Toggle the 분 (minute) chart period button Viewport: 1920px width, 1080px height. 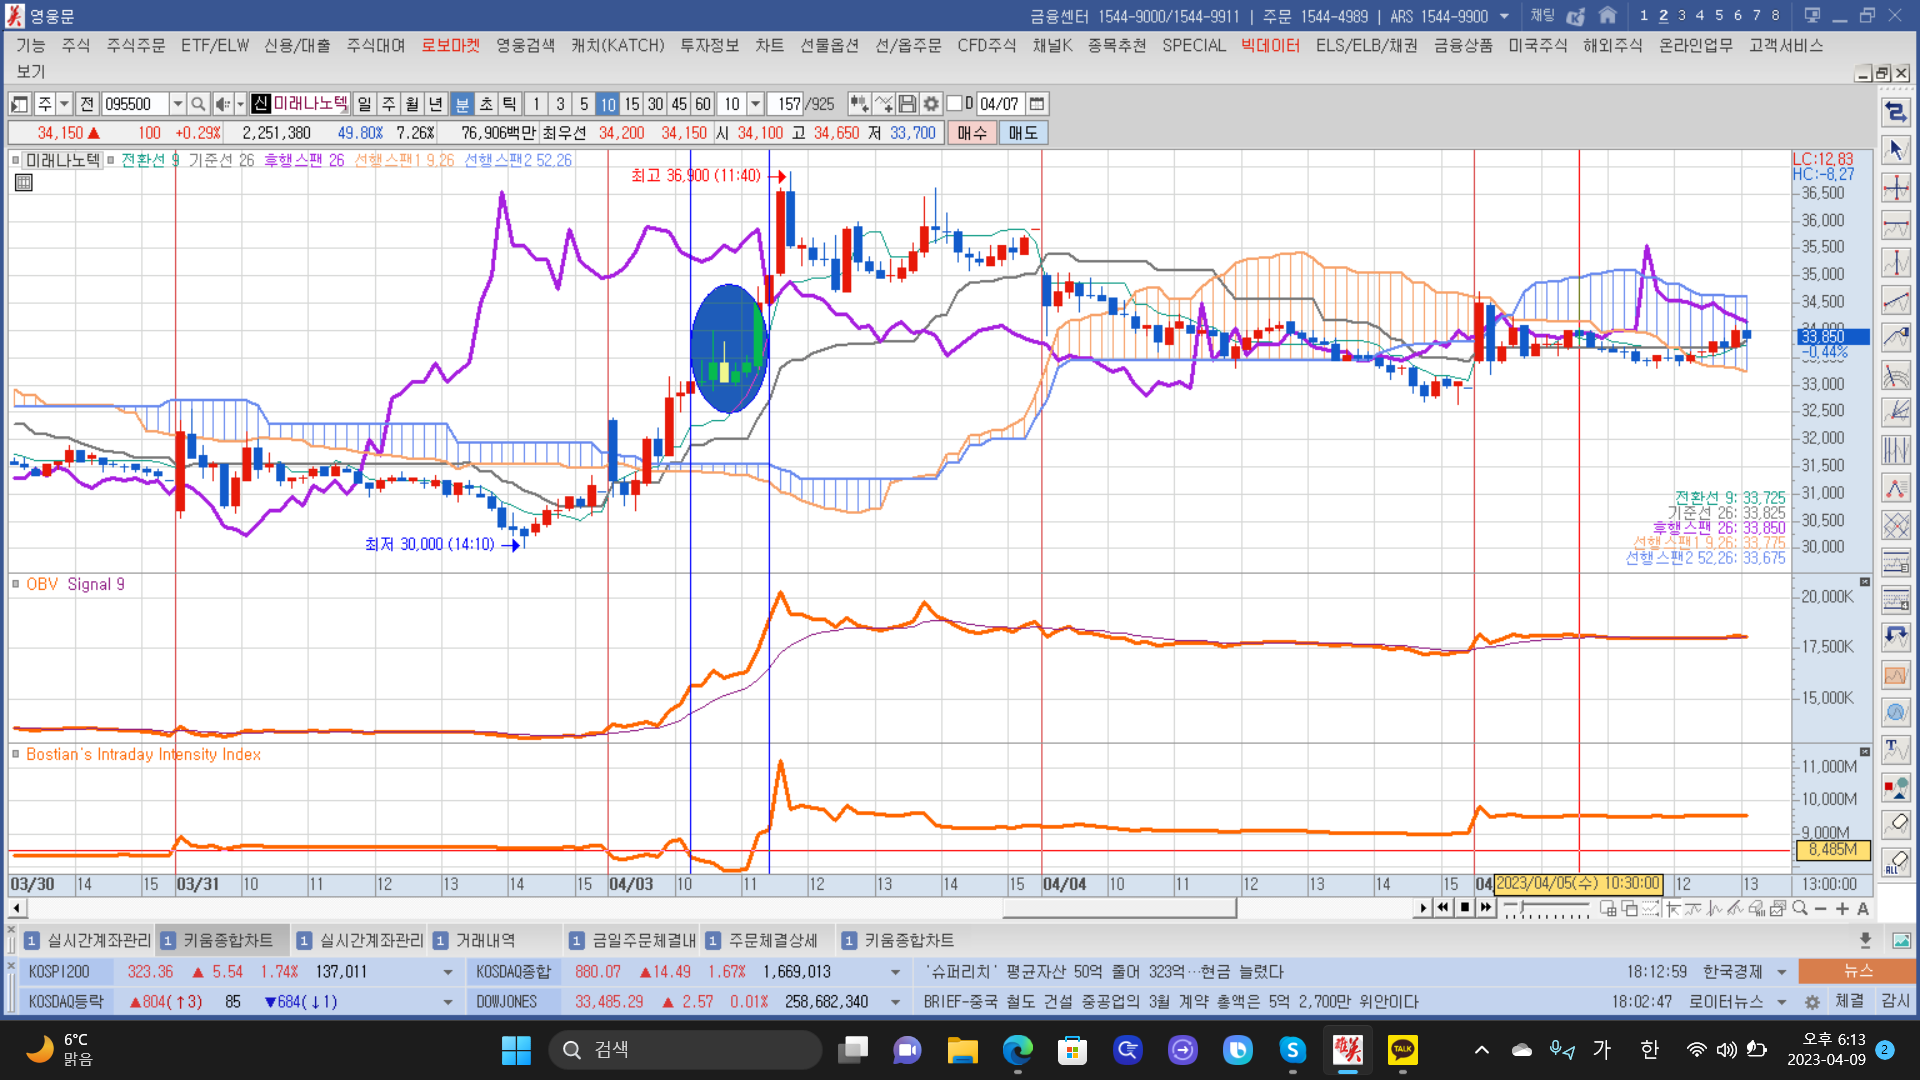462,104
